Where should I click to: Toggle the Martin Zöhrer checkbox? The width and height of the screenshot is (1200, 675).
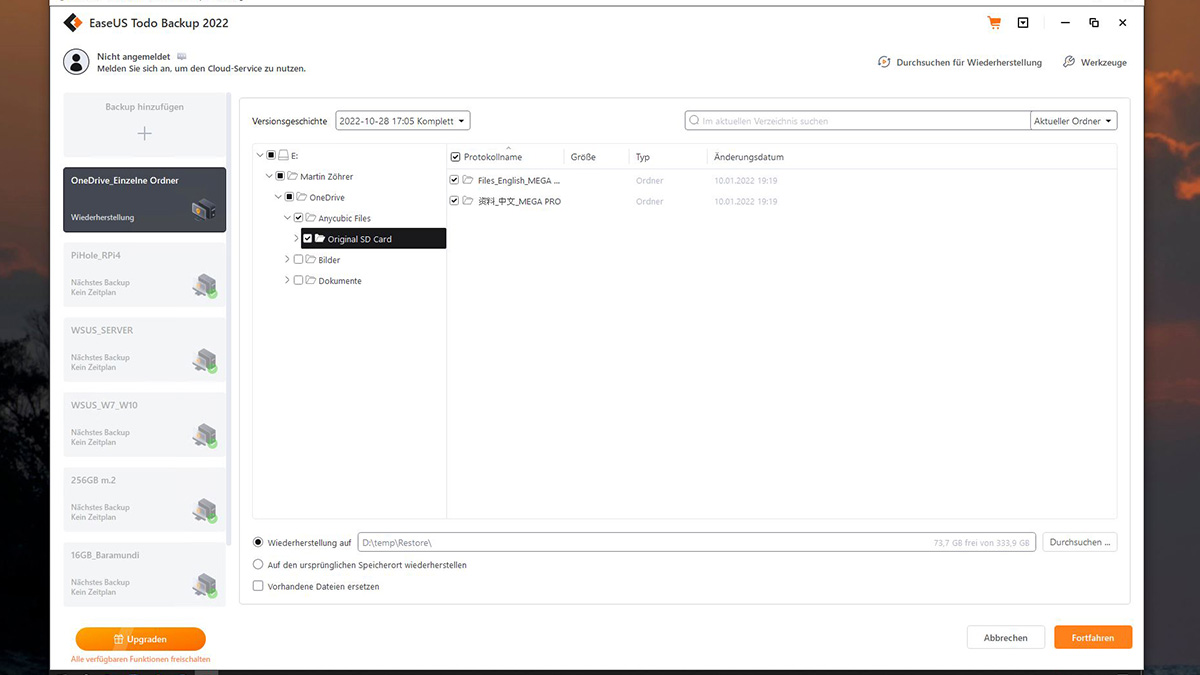[x=280, y=177]
